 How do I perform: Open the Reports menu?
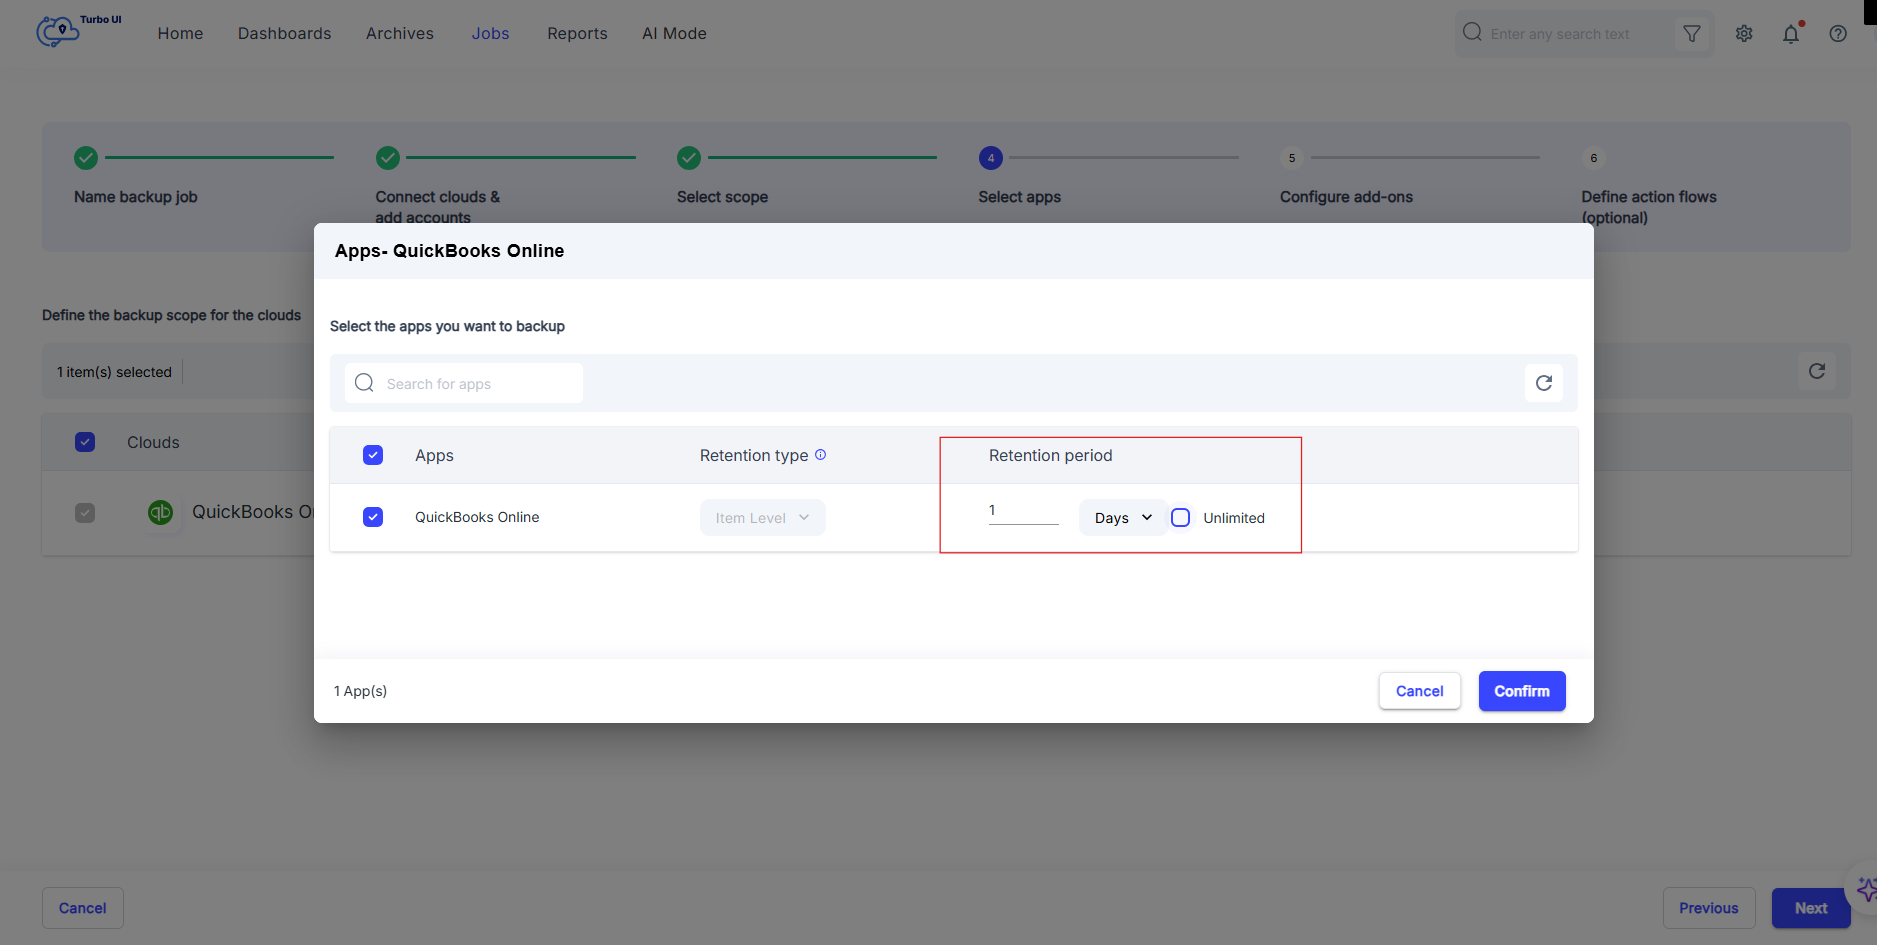[x=577, y=34]
